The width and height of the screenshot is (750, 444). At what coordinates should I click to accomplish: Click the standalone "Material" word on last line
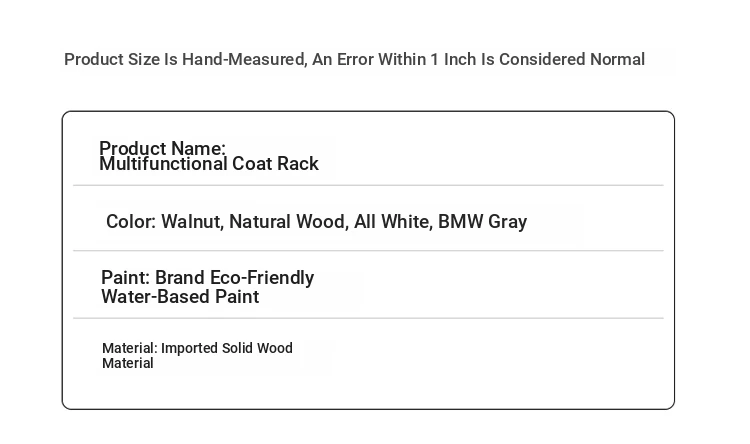(127, 364)
